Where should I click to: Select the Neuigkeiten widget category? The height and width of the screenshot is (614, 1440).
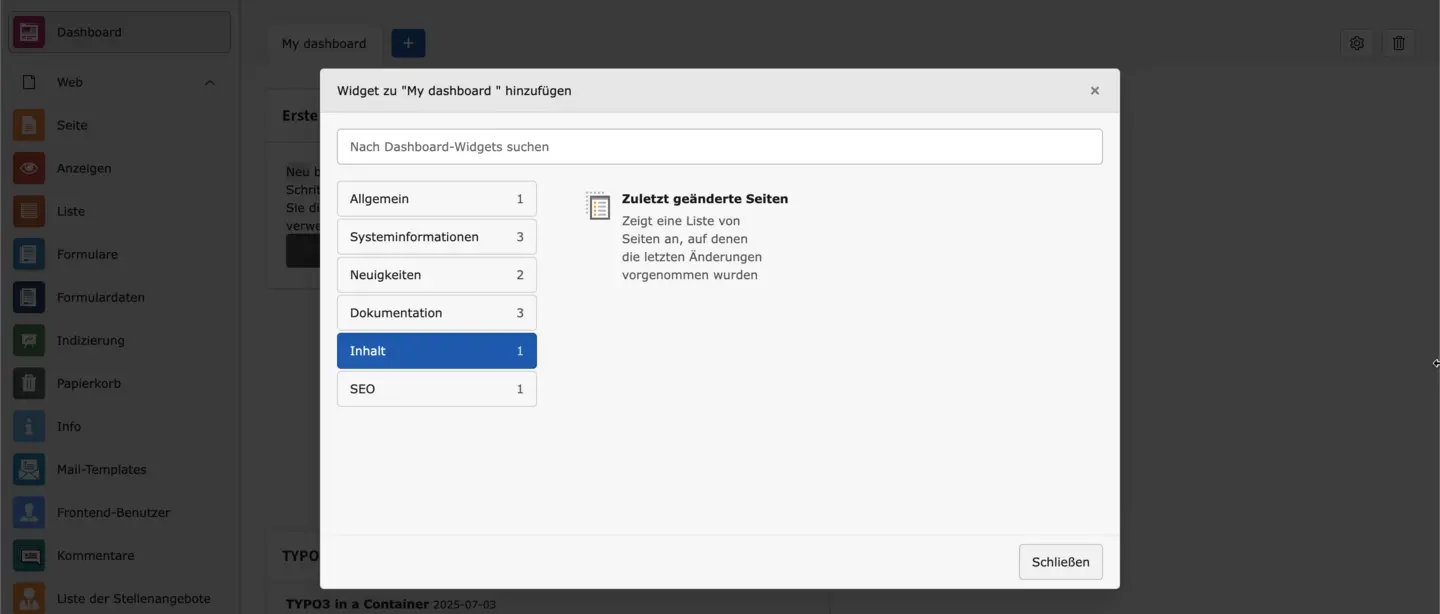tap(437, 275)
